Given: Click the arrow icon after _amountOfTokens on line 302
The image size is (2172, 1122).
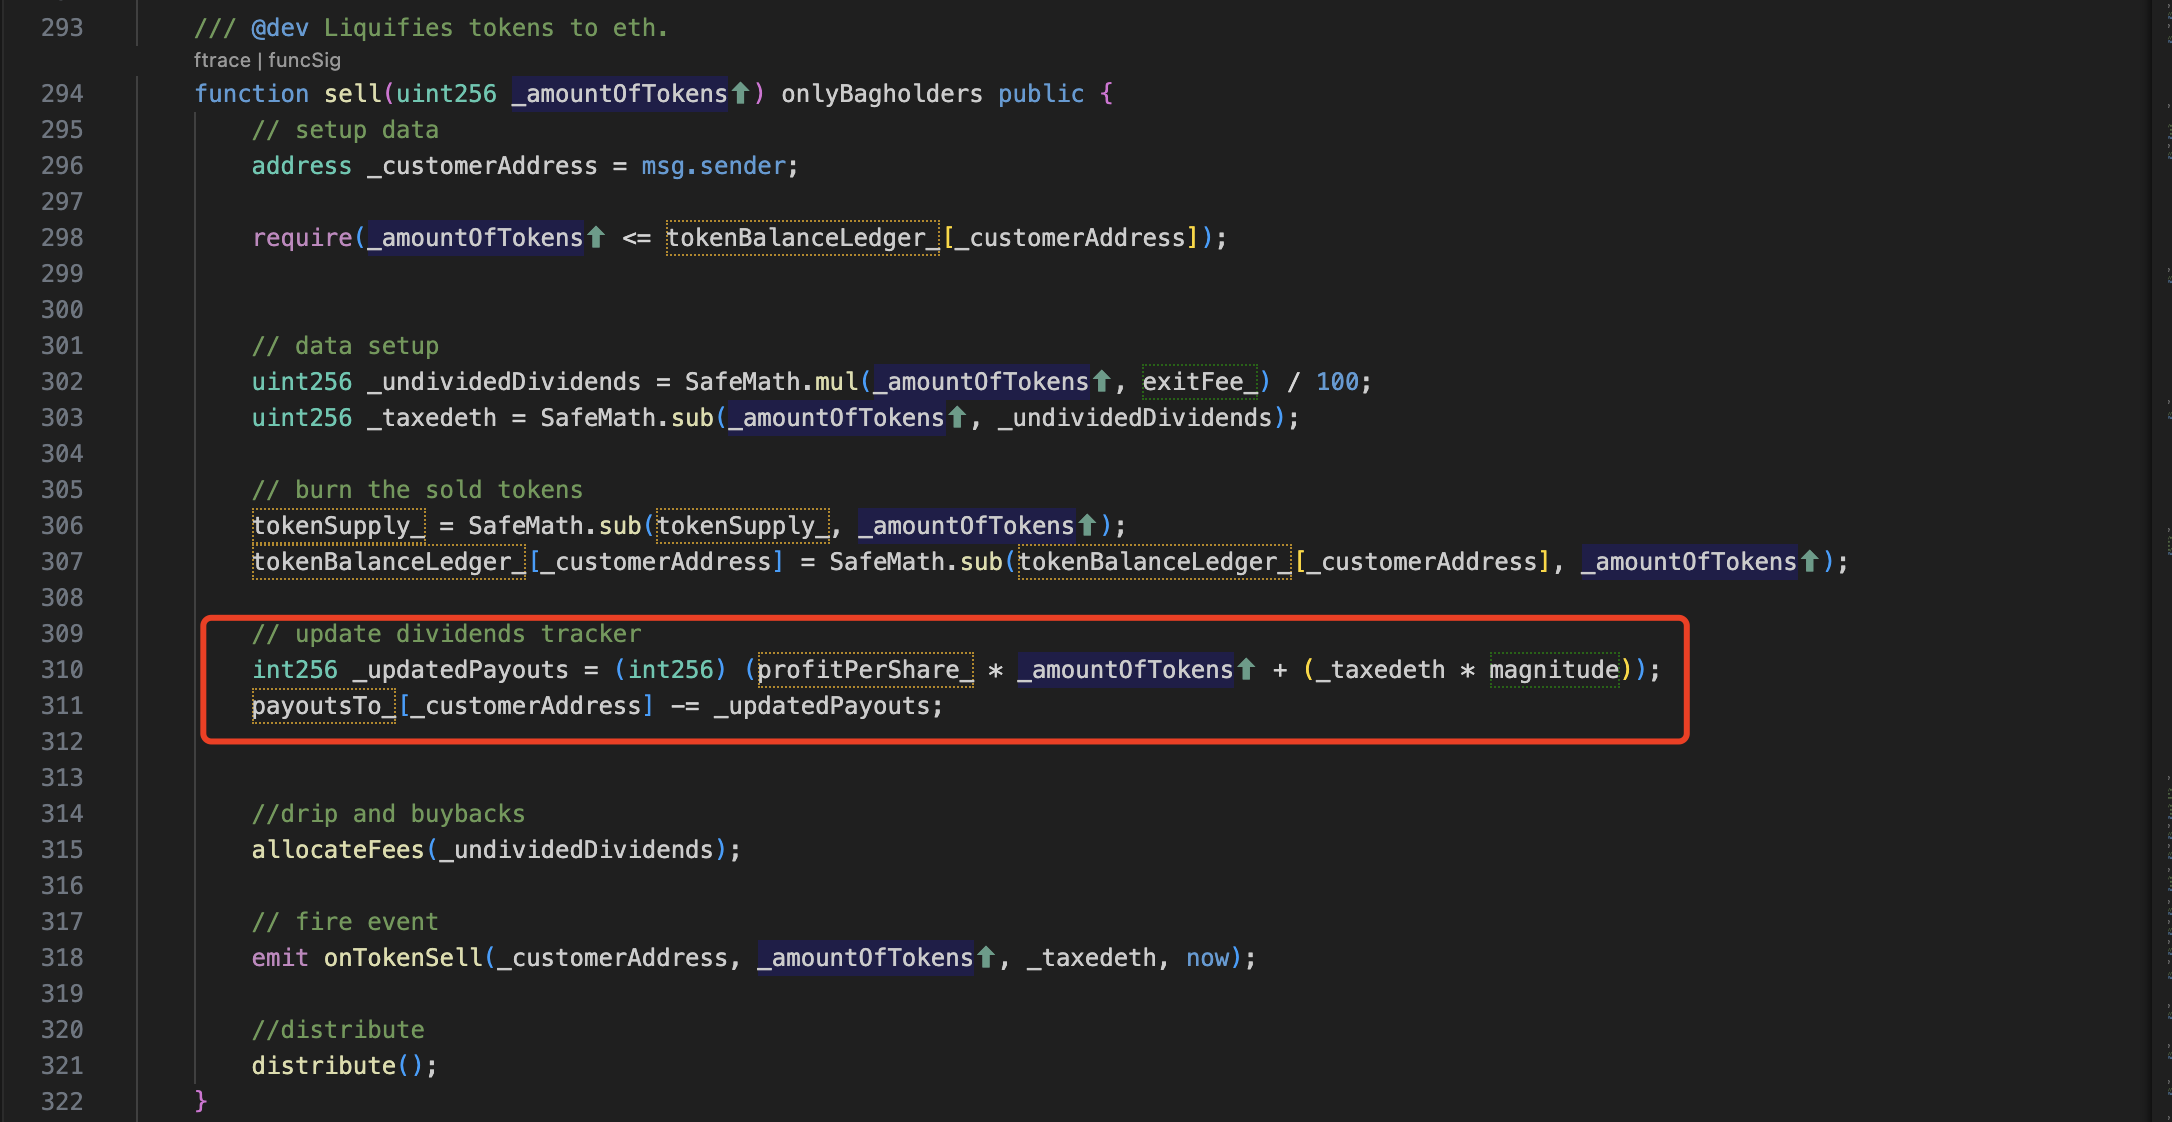Looking at the screenshot, I should (x=1102, y=381).
